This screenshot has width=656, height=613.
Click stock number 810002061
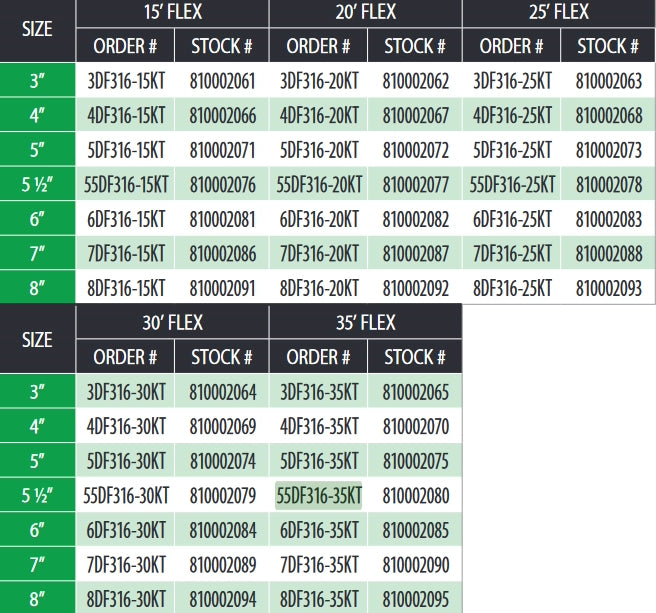click(222, 81)
